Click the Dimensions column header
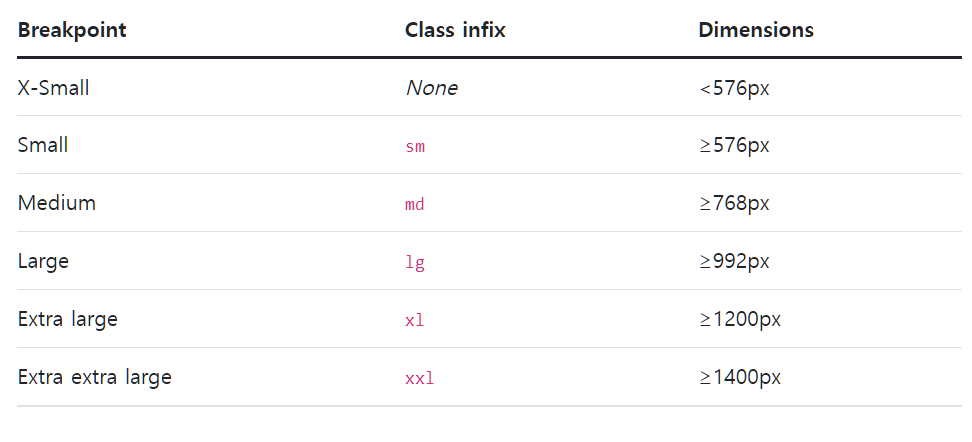 [755, 30]
